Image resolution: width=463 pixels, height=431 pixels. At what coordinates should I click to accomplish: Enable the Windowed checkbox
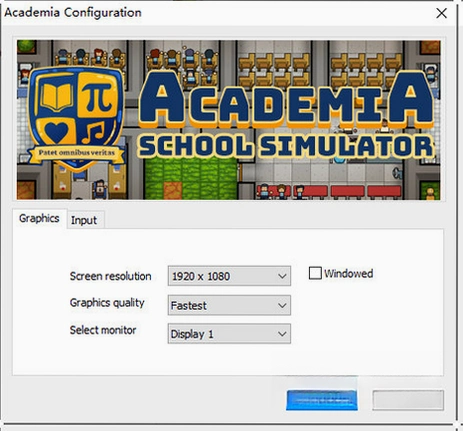[315, 273]
